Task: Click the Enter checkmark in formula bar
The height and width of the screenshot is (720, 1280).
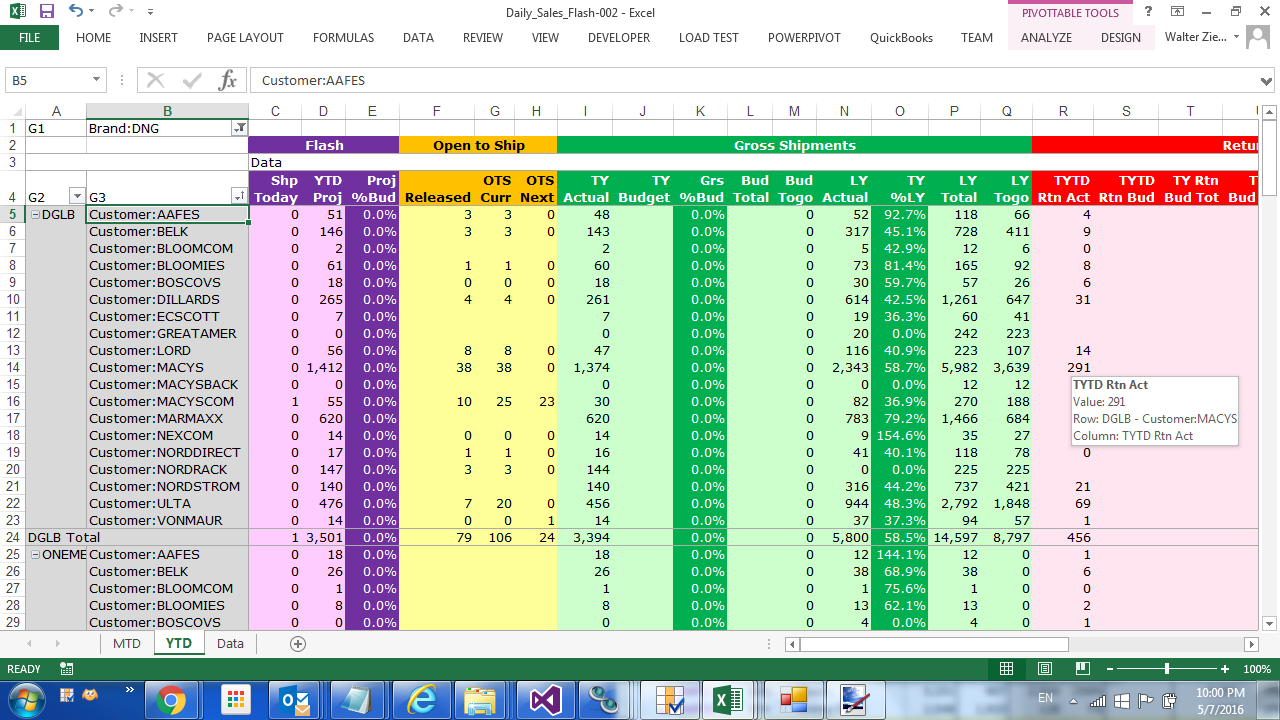Action: click(192, 80)
